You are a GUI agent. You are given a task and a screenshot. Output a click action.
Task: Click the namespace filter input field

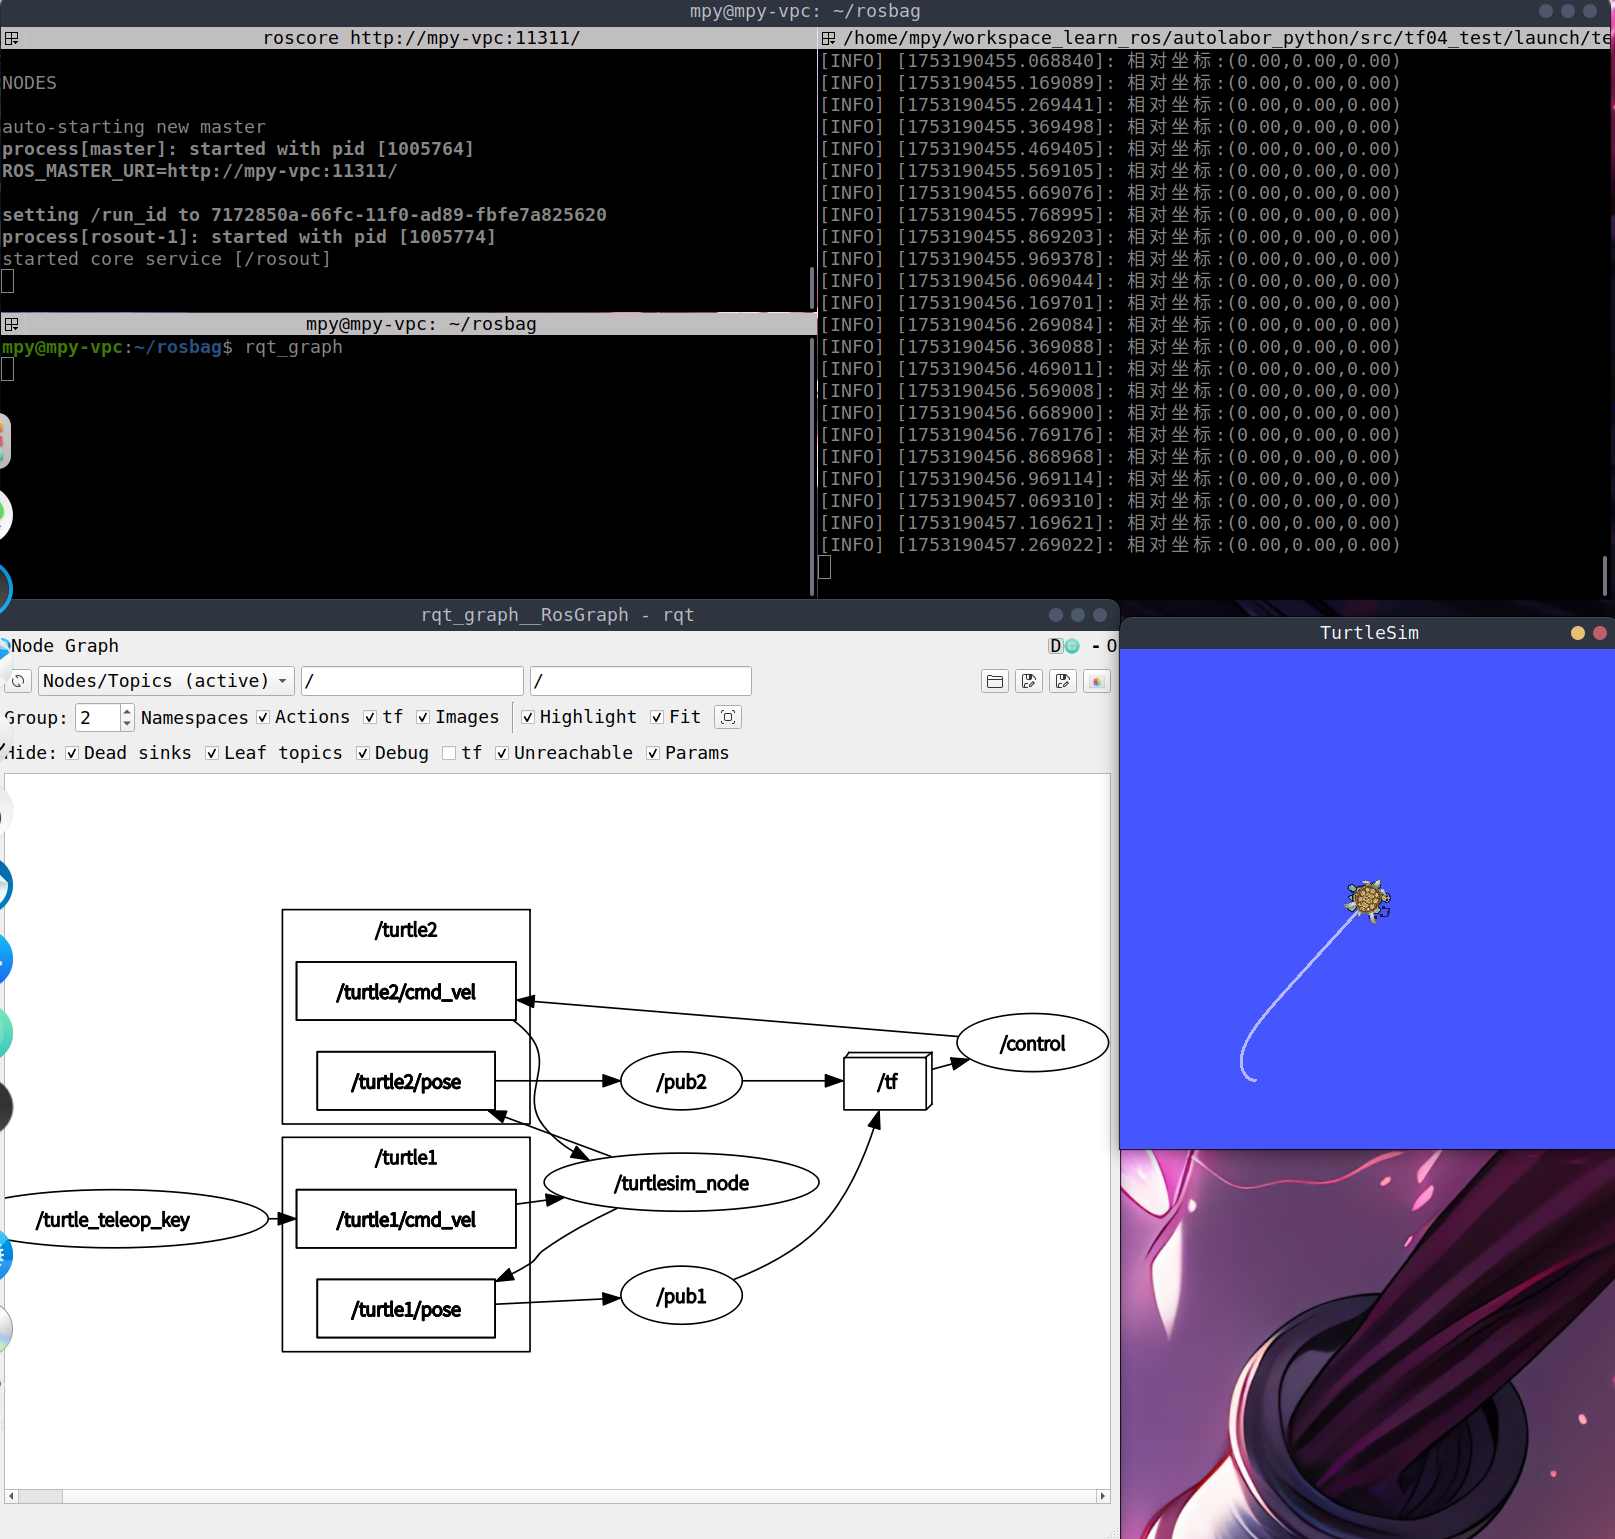[x=412, y=681]
